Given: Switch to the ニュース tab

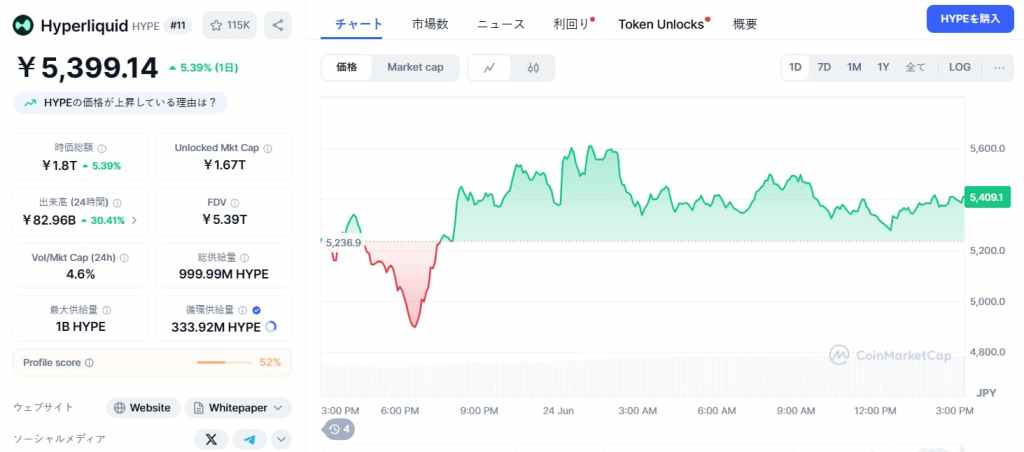Looking at the screenshot, I should pyautogui.click(x=500, y=25).
